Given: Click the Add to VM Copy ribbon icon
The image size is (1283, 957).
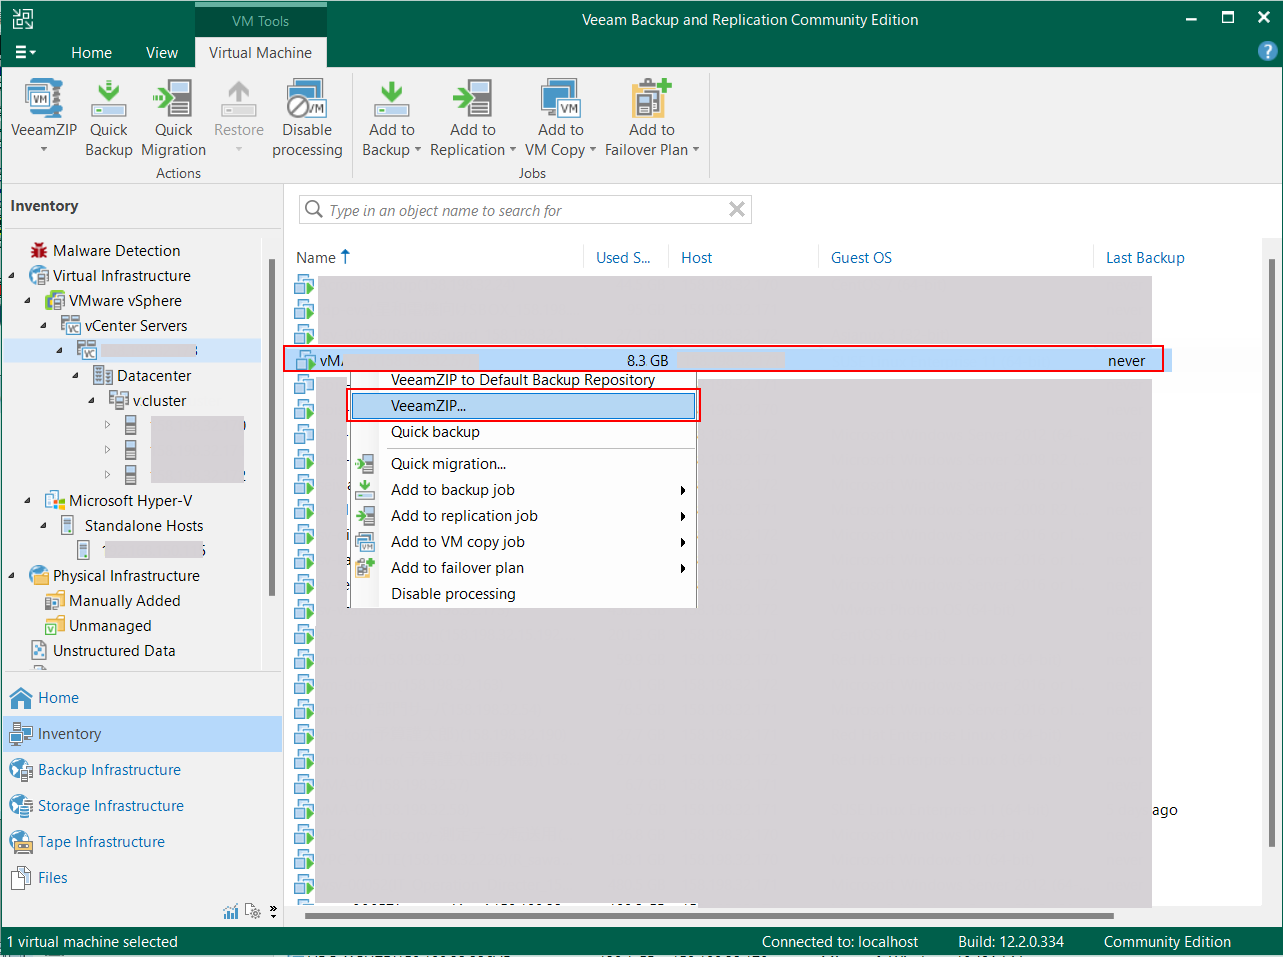Looking at the screenshot, I should click(560, 99).
